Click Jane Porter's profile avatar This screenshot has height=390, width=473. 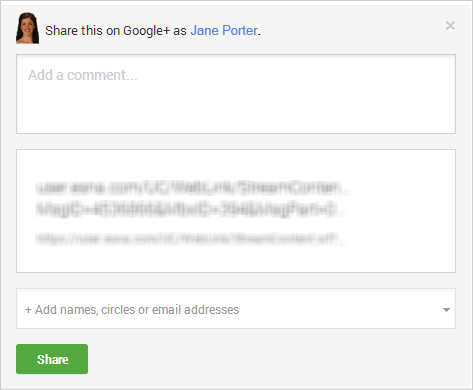click(x=27, y=28)
